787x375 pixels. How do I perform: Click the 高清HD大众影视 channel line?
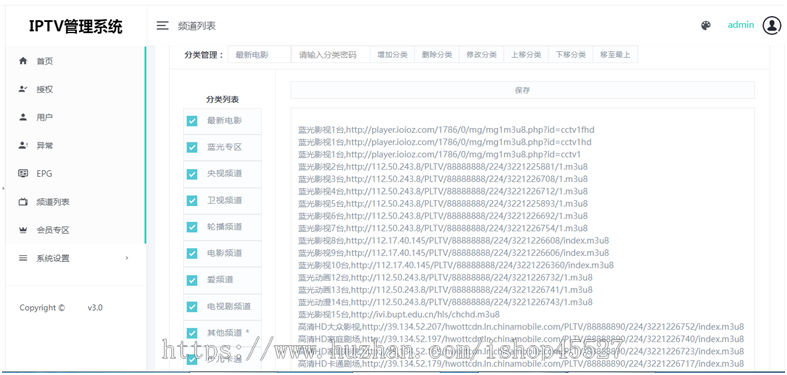coord(521,326)
